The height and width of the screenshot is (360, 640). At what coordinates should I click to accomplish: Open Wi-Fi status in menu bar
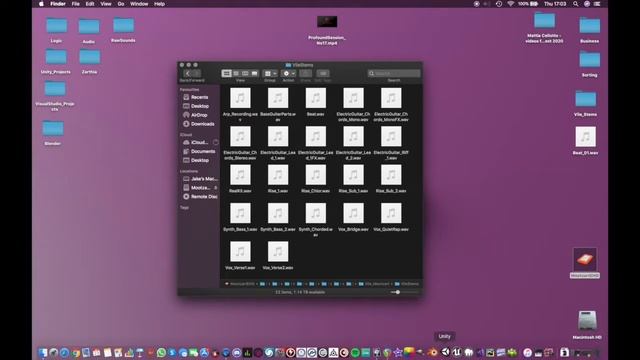click(x=510, y=4)
